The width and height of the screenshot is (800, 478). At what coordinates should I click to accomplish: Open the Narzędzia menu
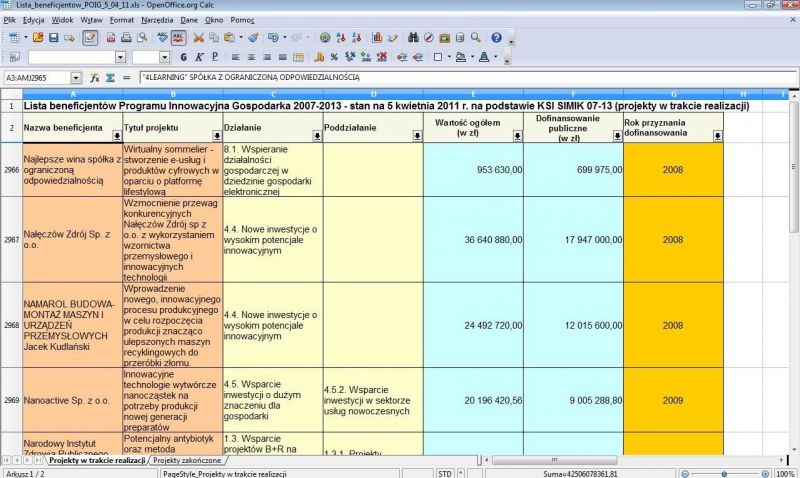coord(157,20)
